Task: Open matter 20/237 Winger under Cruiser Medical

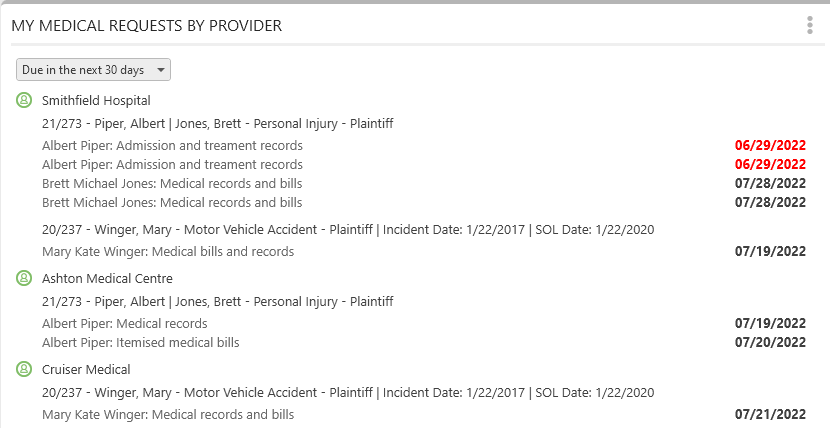Action: pyautogui.click(x=348, y=393)
